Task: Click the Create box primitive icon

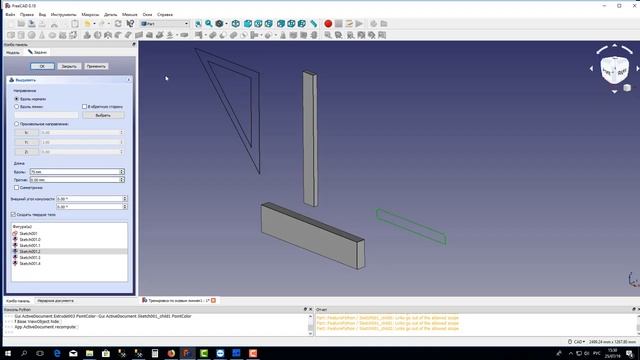Action: [11, 35]
